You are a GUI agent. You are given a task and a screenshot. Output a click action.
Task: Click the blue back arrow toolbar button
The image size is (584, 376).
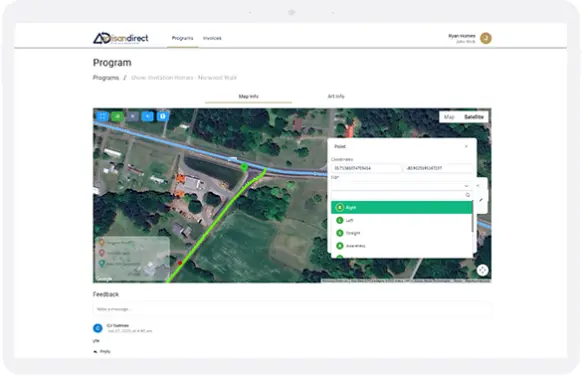[147, 117]
